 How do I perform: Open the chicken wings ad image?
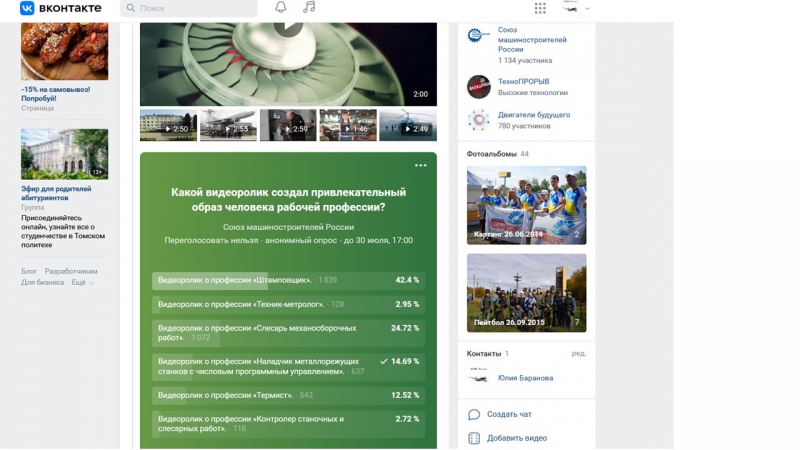click(x=64, y=51)
